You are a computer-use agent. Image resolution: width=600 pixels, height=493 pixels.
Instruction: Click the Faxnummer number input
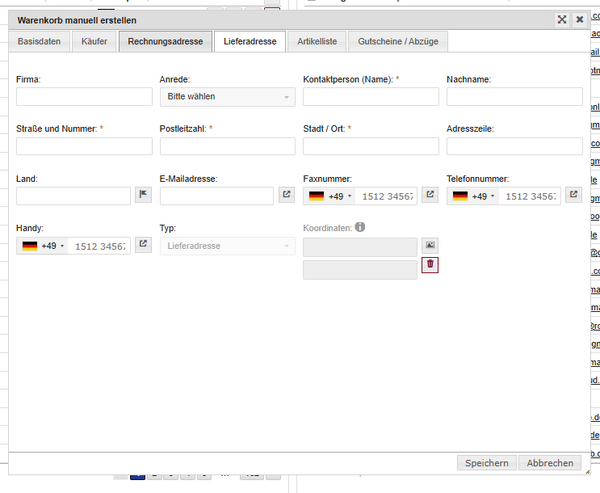click(x=386, y=196)
